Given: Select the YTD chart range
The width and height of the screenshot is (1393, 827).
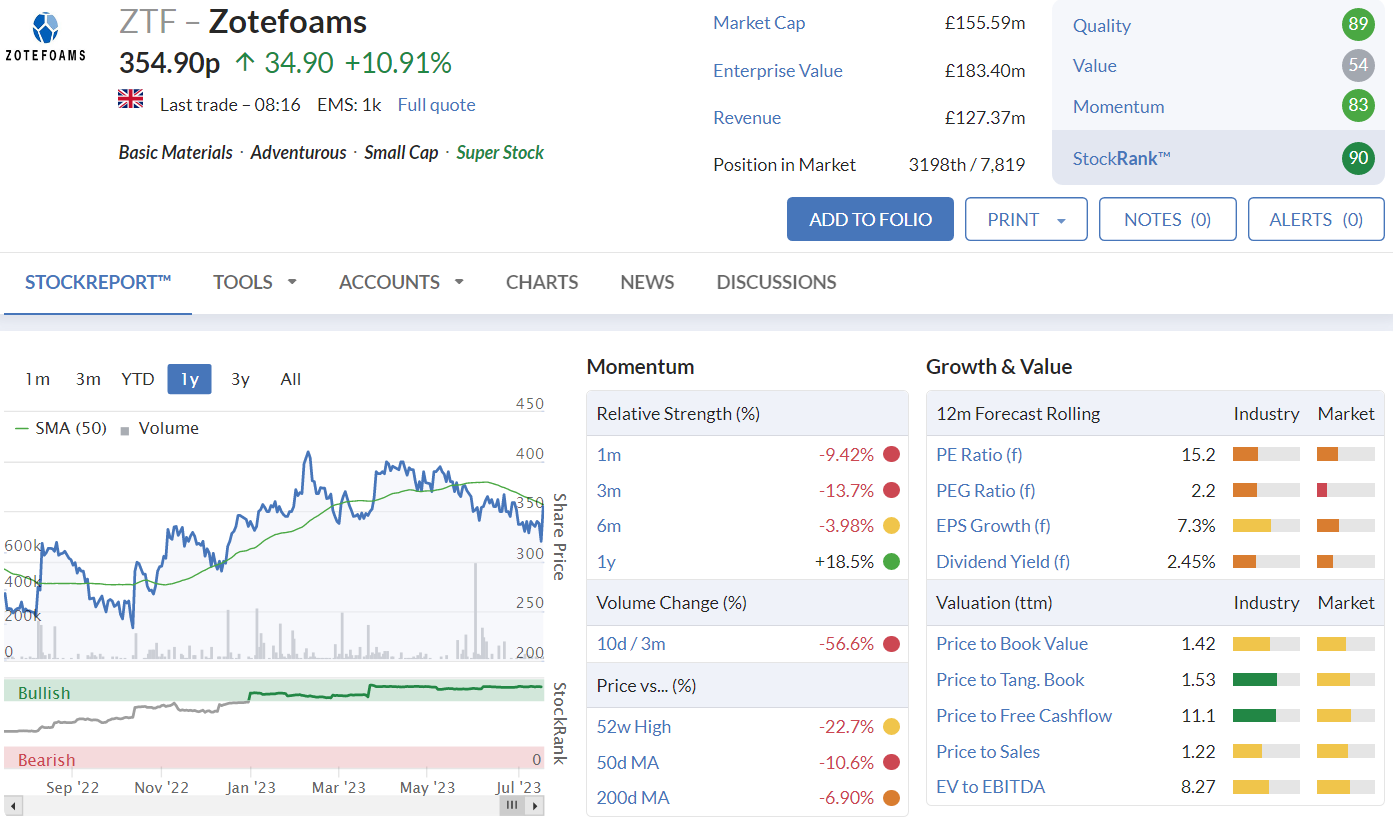Looking at the screenshot, I should click(x=138, y=379).
